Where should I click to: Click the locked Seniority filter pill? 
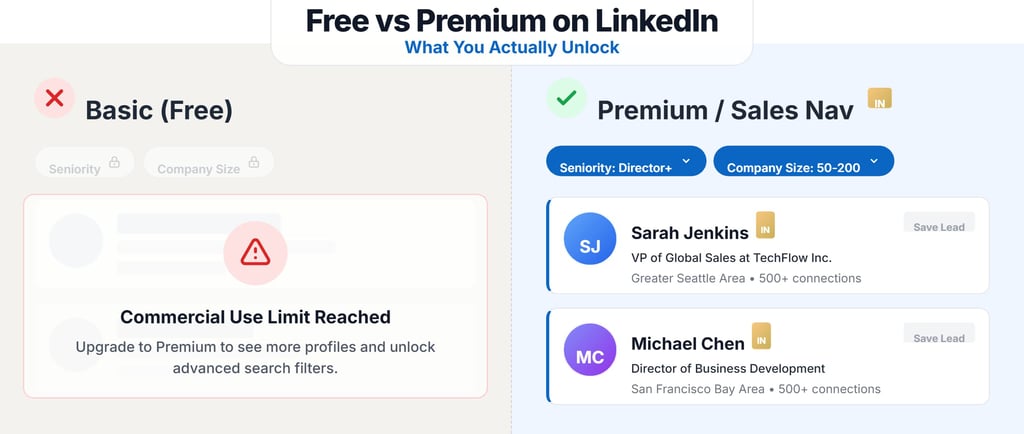(x=85, y=163)
